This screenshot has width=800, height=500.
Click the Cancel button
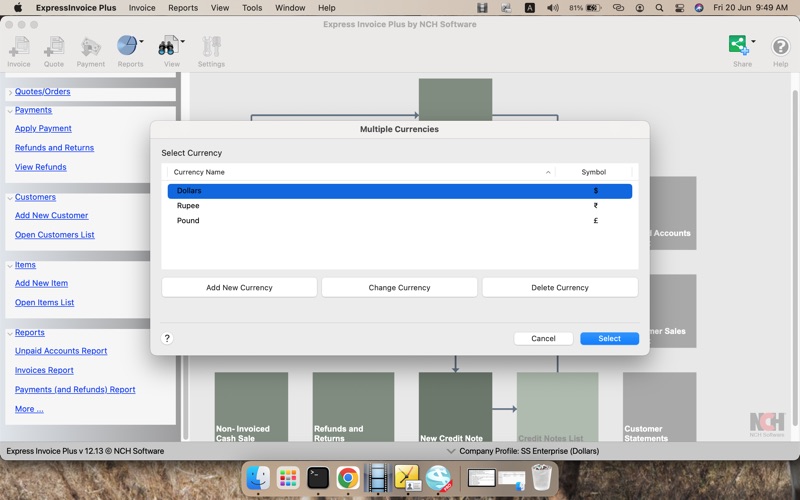click(543, 338)
